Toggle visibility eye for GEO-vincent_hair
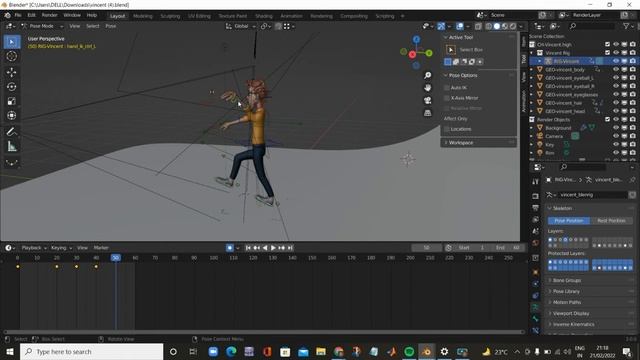 point(616,103)
